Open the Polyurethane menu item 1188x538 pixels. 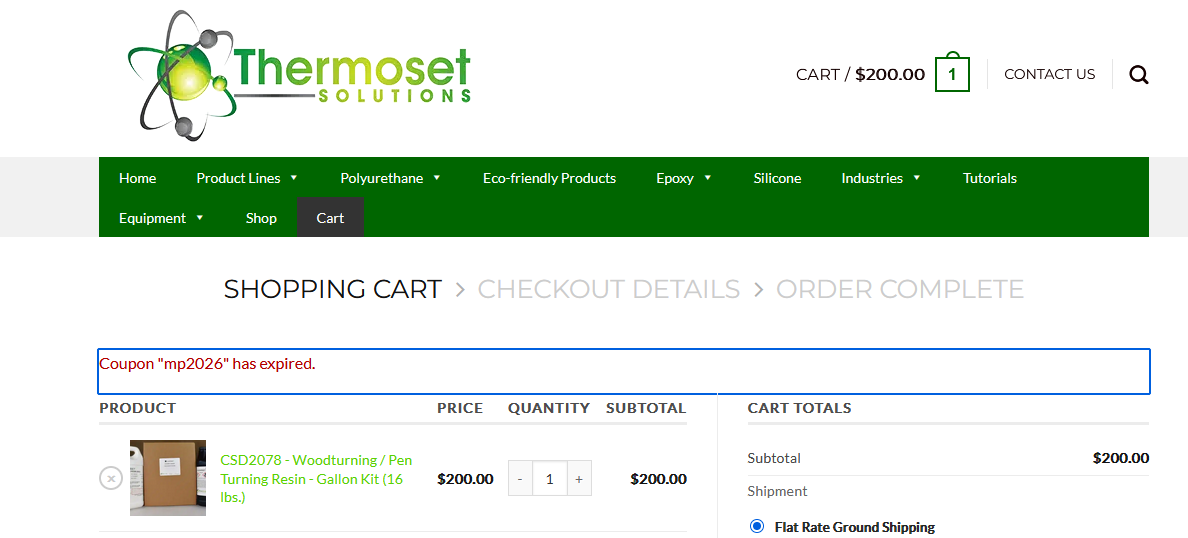click(381, 178)
